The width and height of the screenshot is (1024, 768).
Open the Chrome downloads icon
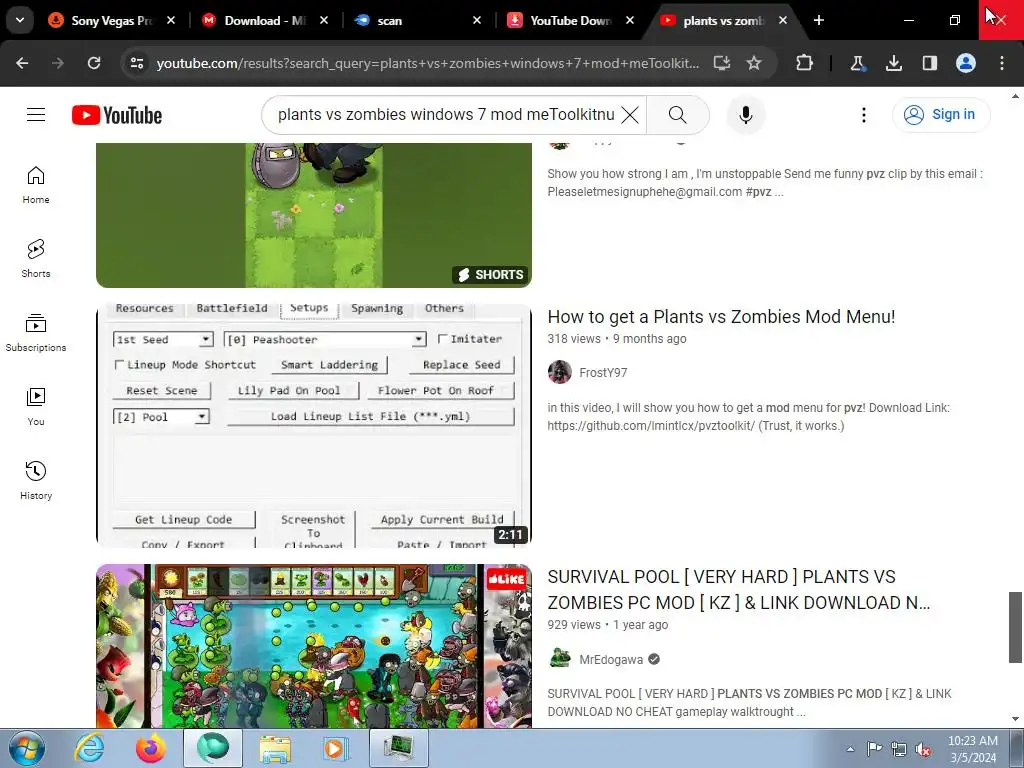tap(893, 63)
